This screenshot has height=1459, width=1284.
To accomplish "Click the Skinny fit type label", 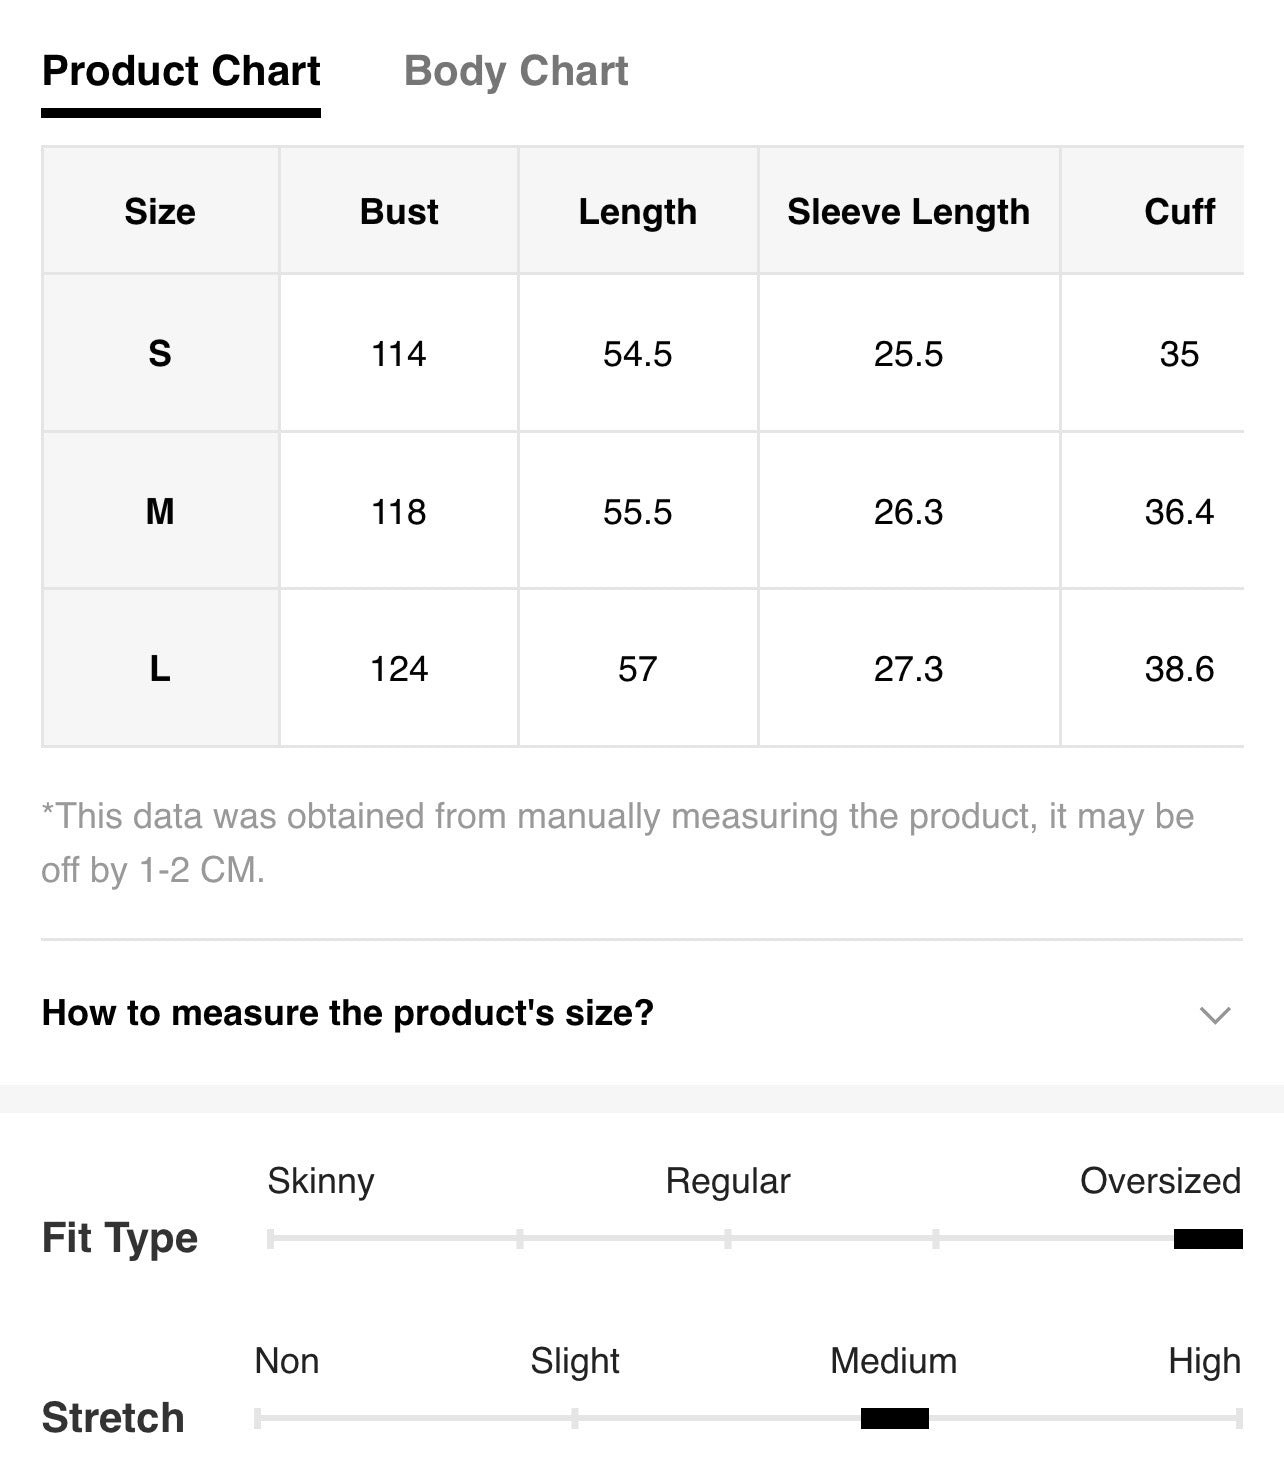I will pos(321,1182).
